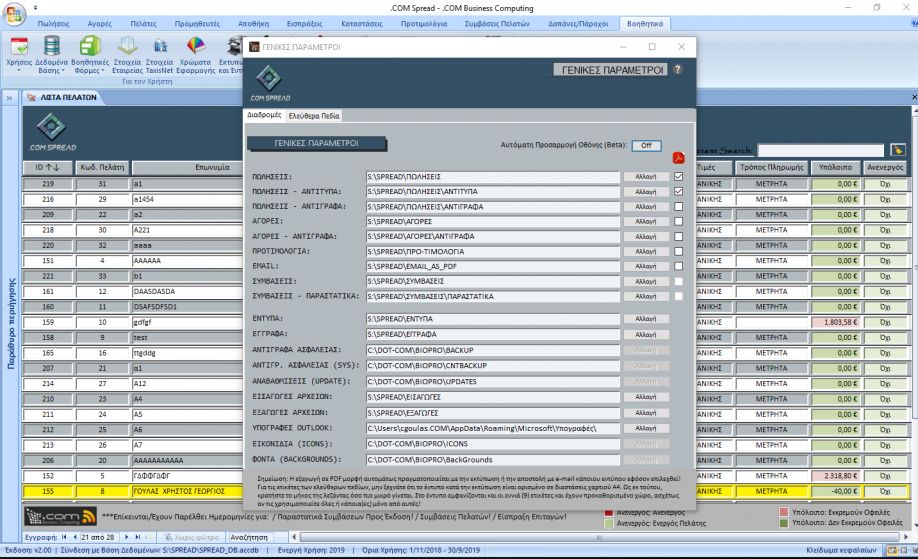Viewport: 918px width, 559px height.
Task: Expand the Χρήσεις dropdown arrow
Action: 19,71
